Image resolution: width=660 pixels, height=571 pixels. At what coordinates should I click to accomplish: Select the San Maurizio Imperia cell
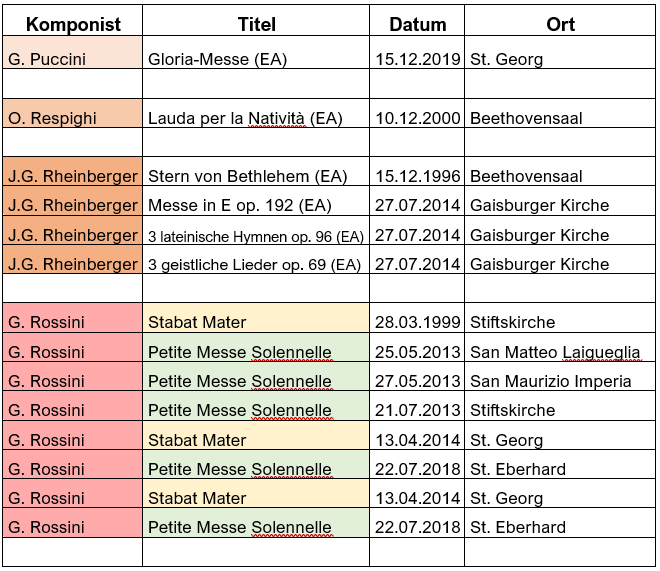coord(560,377)
